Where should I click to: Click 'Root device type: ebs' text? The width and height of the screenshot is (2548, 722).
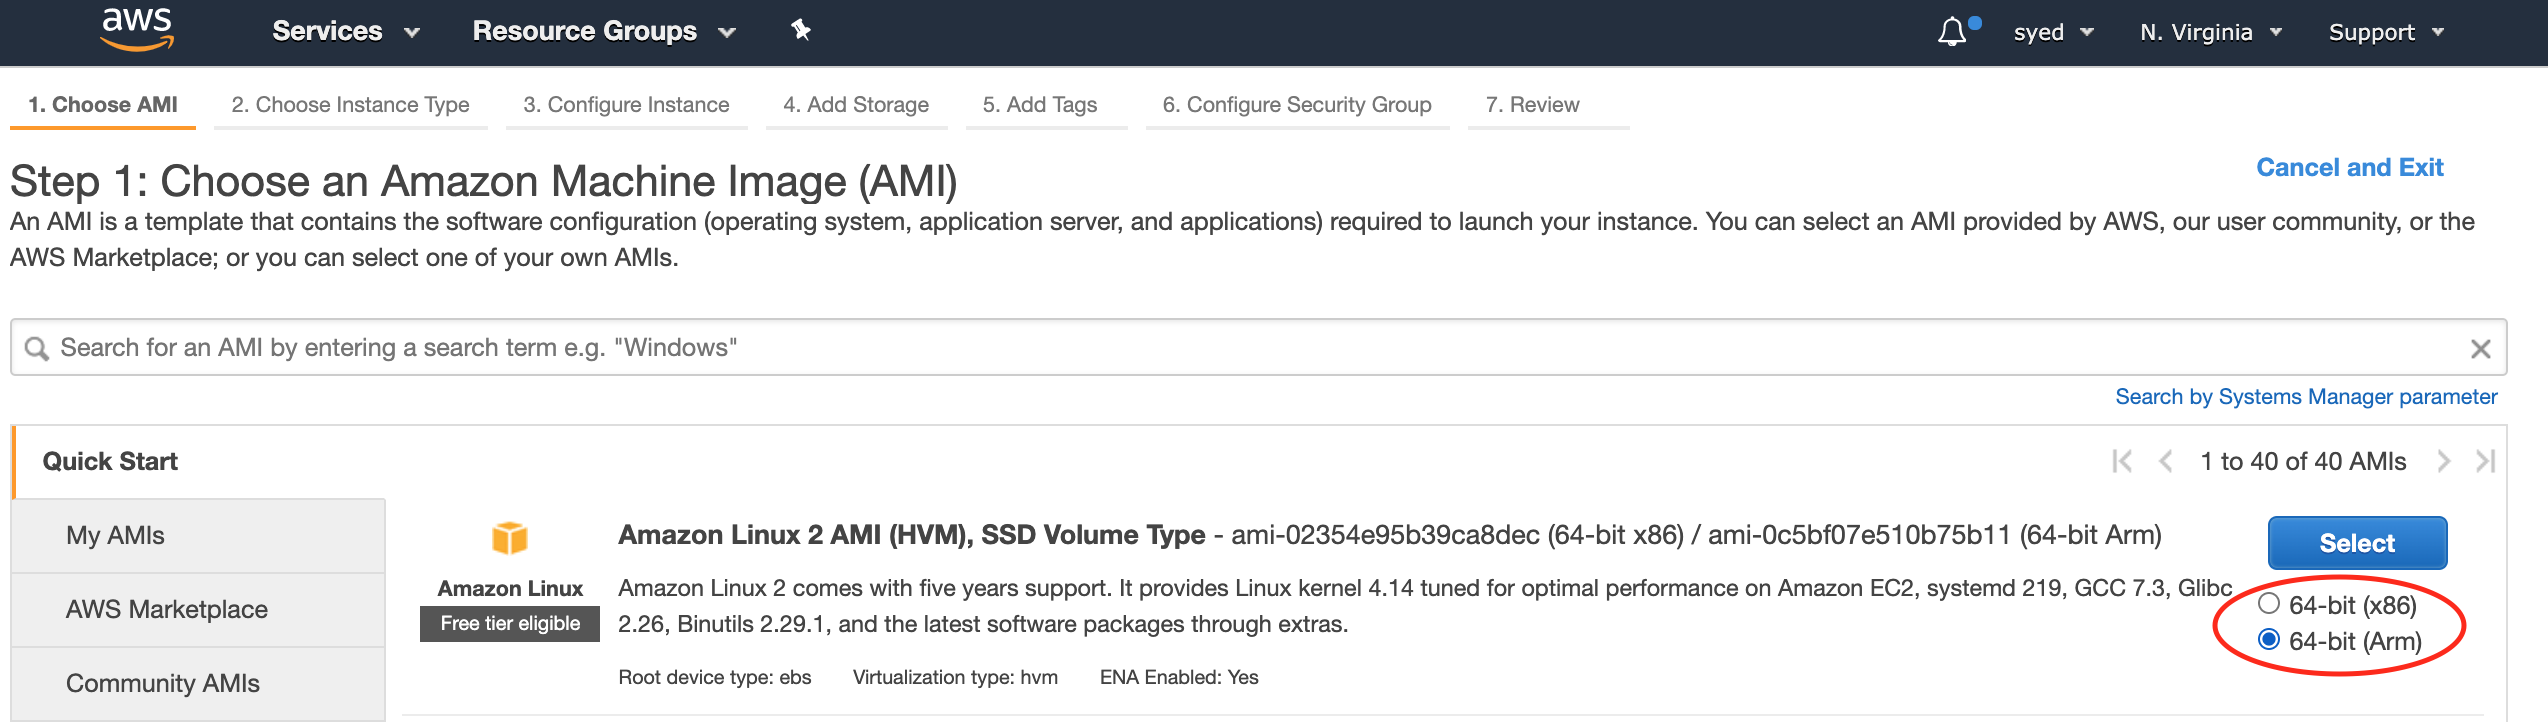[x=715, y=677]
